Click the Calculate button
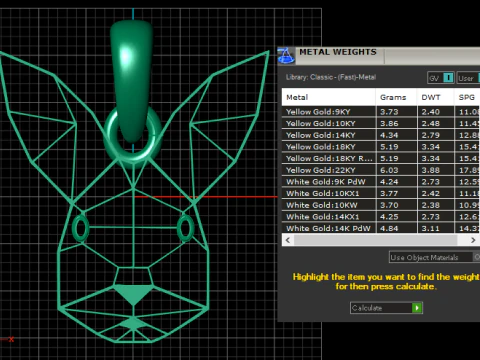 click(x=386, y=308)
